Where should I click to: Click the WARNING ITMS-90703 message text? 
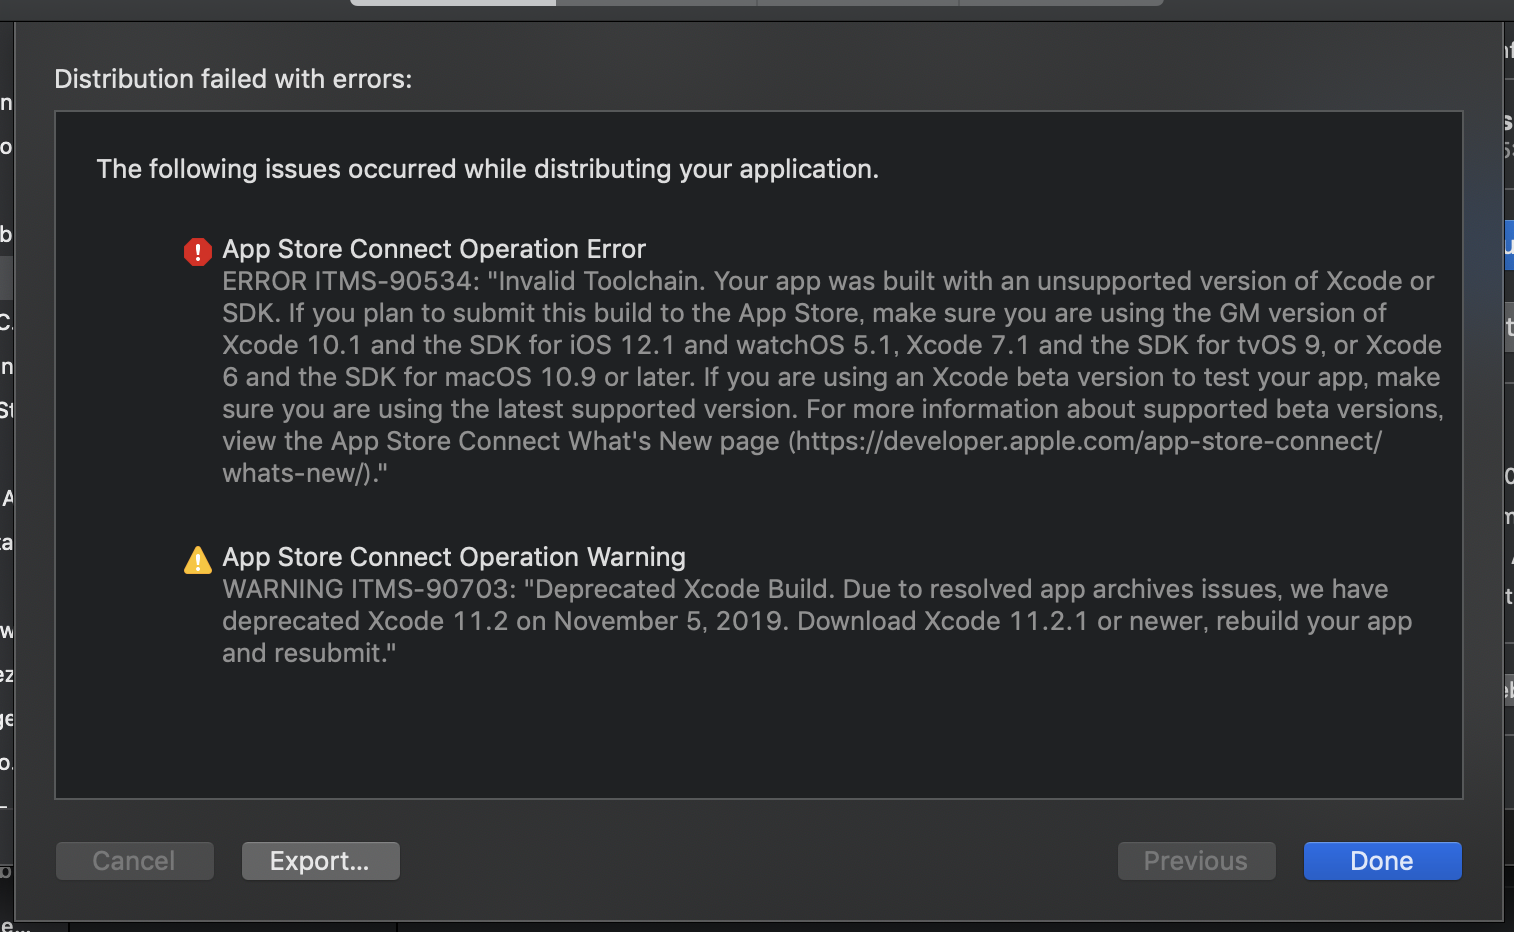(x=817, y=621)
